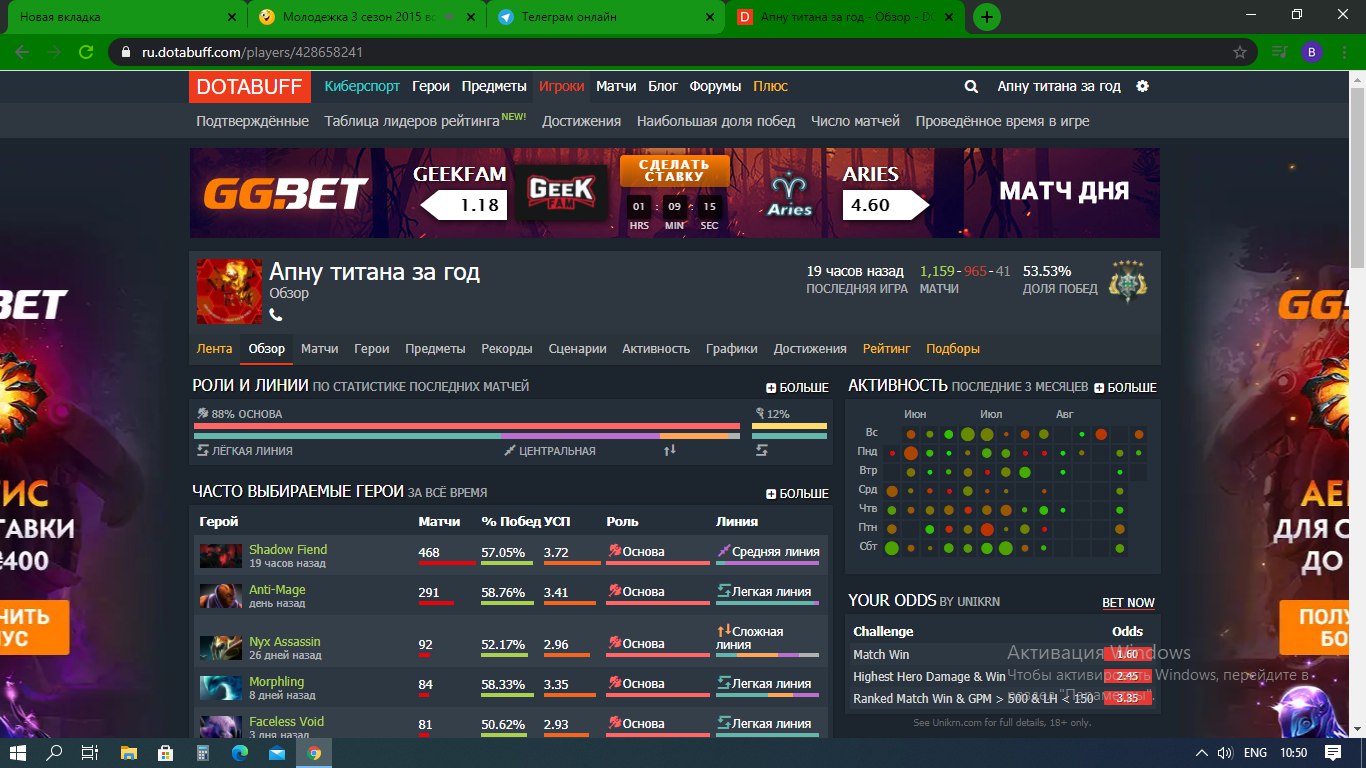This screenshot has width=1366, height=768.
Task: Go to Игроки in top navigation
Action: point(561,87)
